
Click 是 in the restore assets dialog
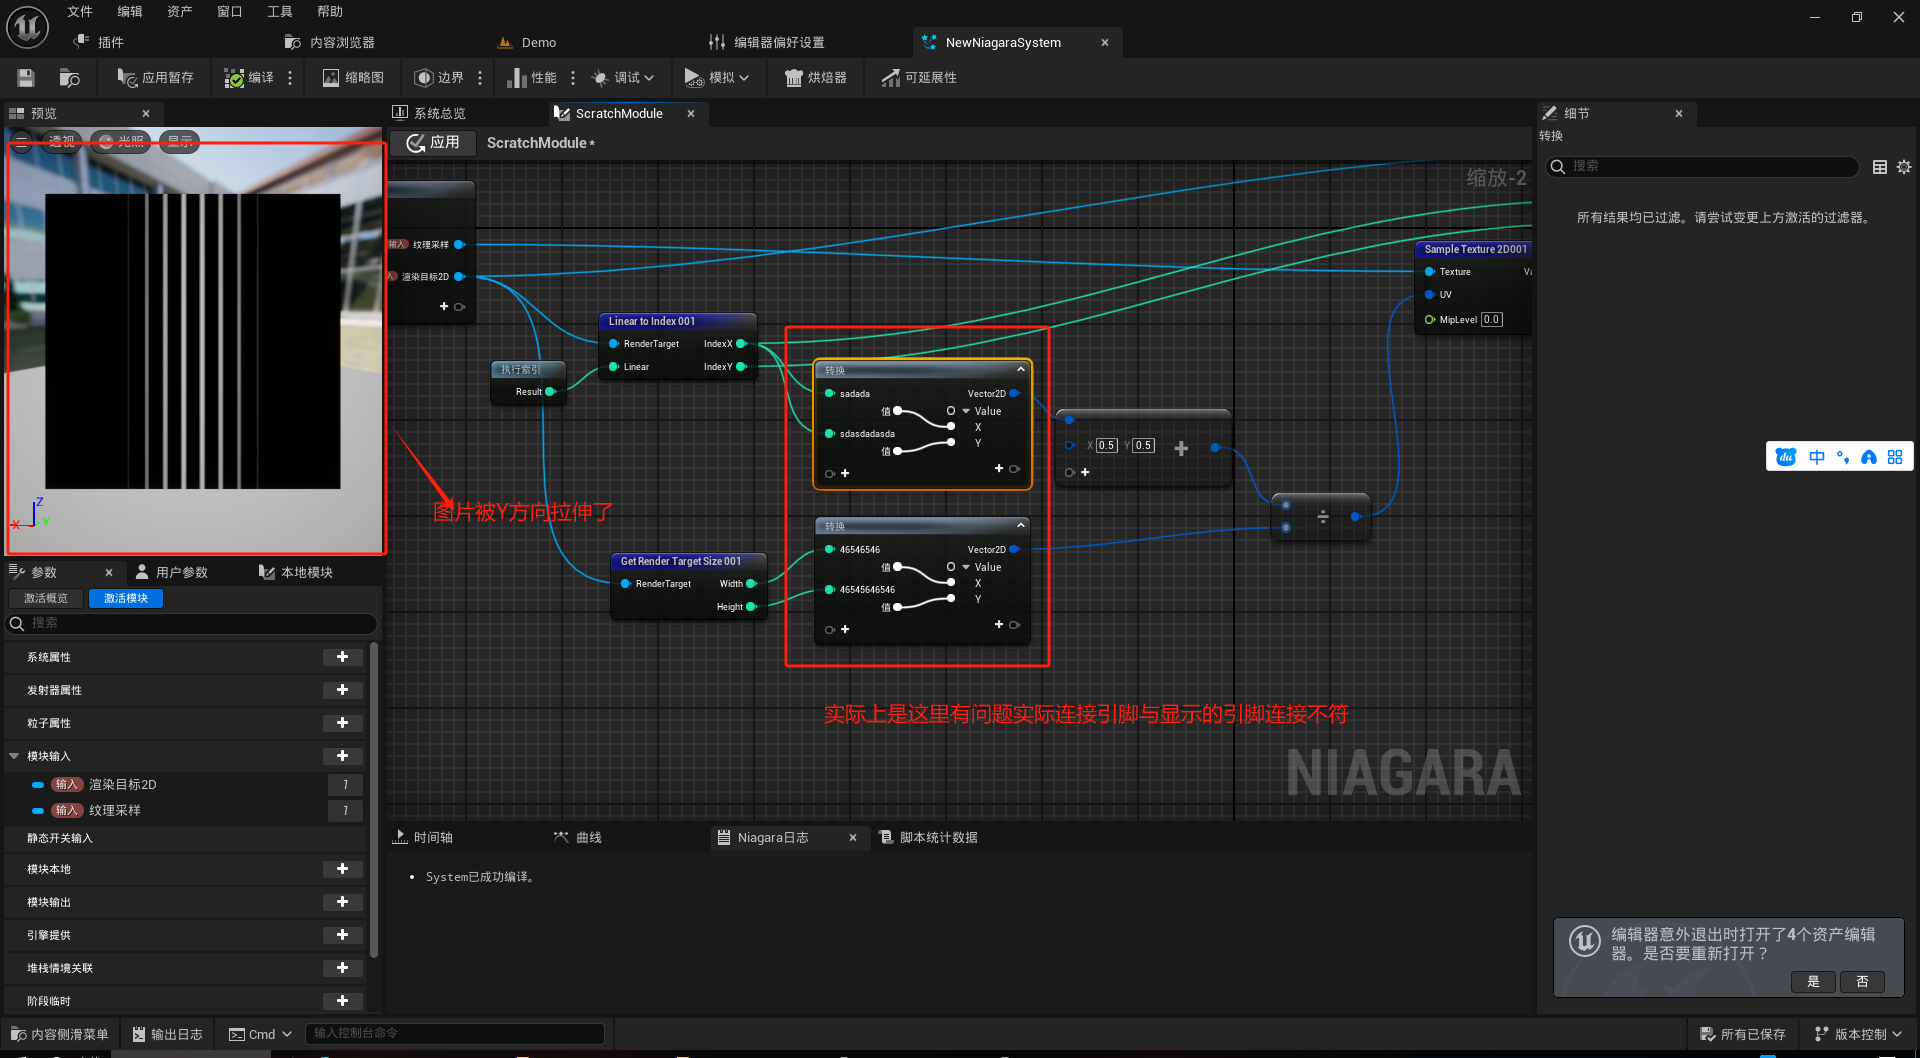pyautogui.click(x=1812, y=982)
